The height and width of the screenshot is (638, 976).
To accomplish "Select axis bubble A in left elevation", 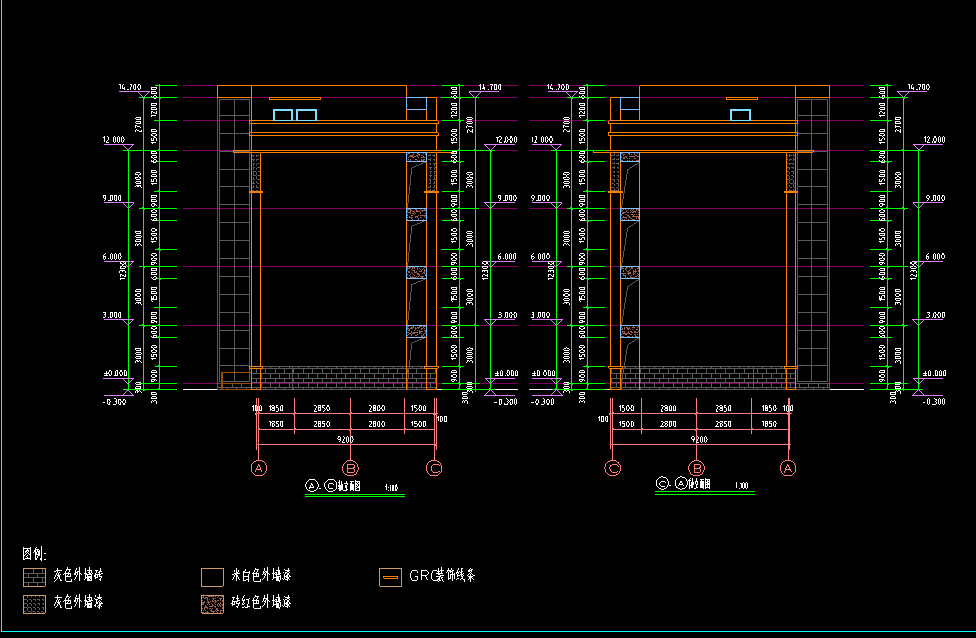I will click(259, 468).
